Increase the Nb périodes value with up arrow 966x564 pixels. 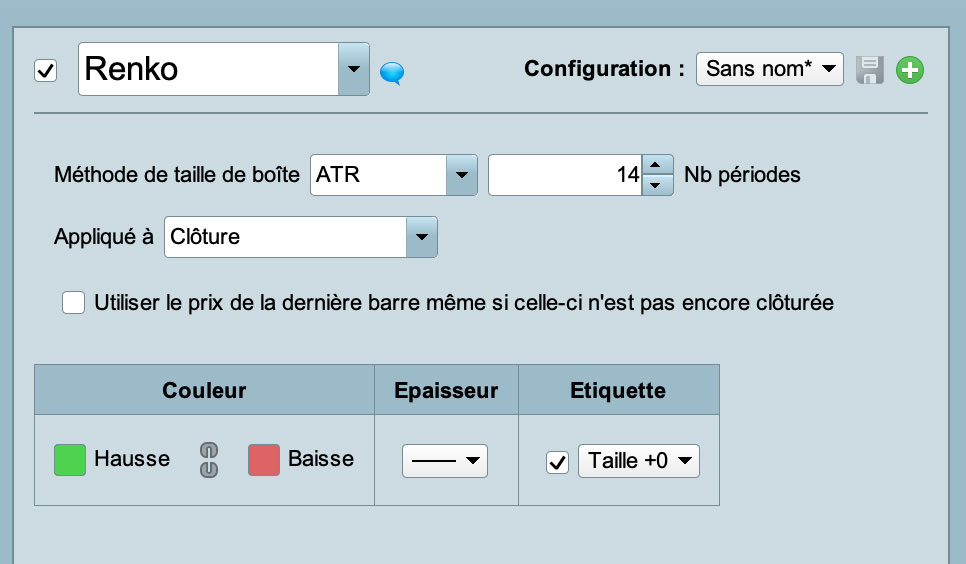[x=657, y=166]
